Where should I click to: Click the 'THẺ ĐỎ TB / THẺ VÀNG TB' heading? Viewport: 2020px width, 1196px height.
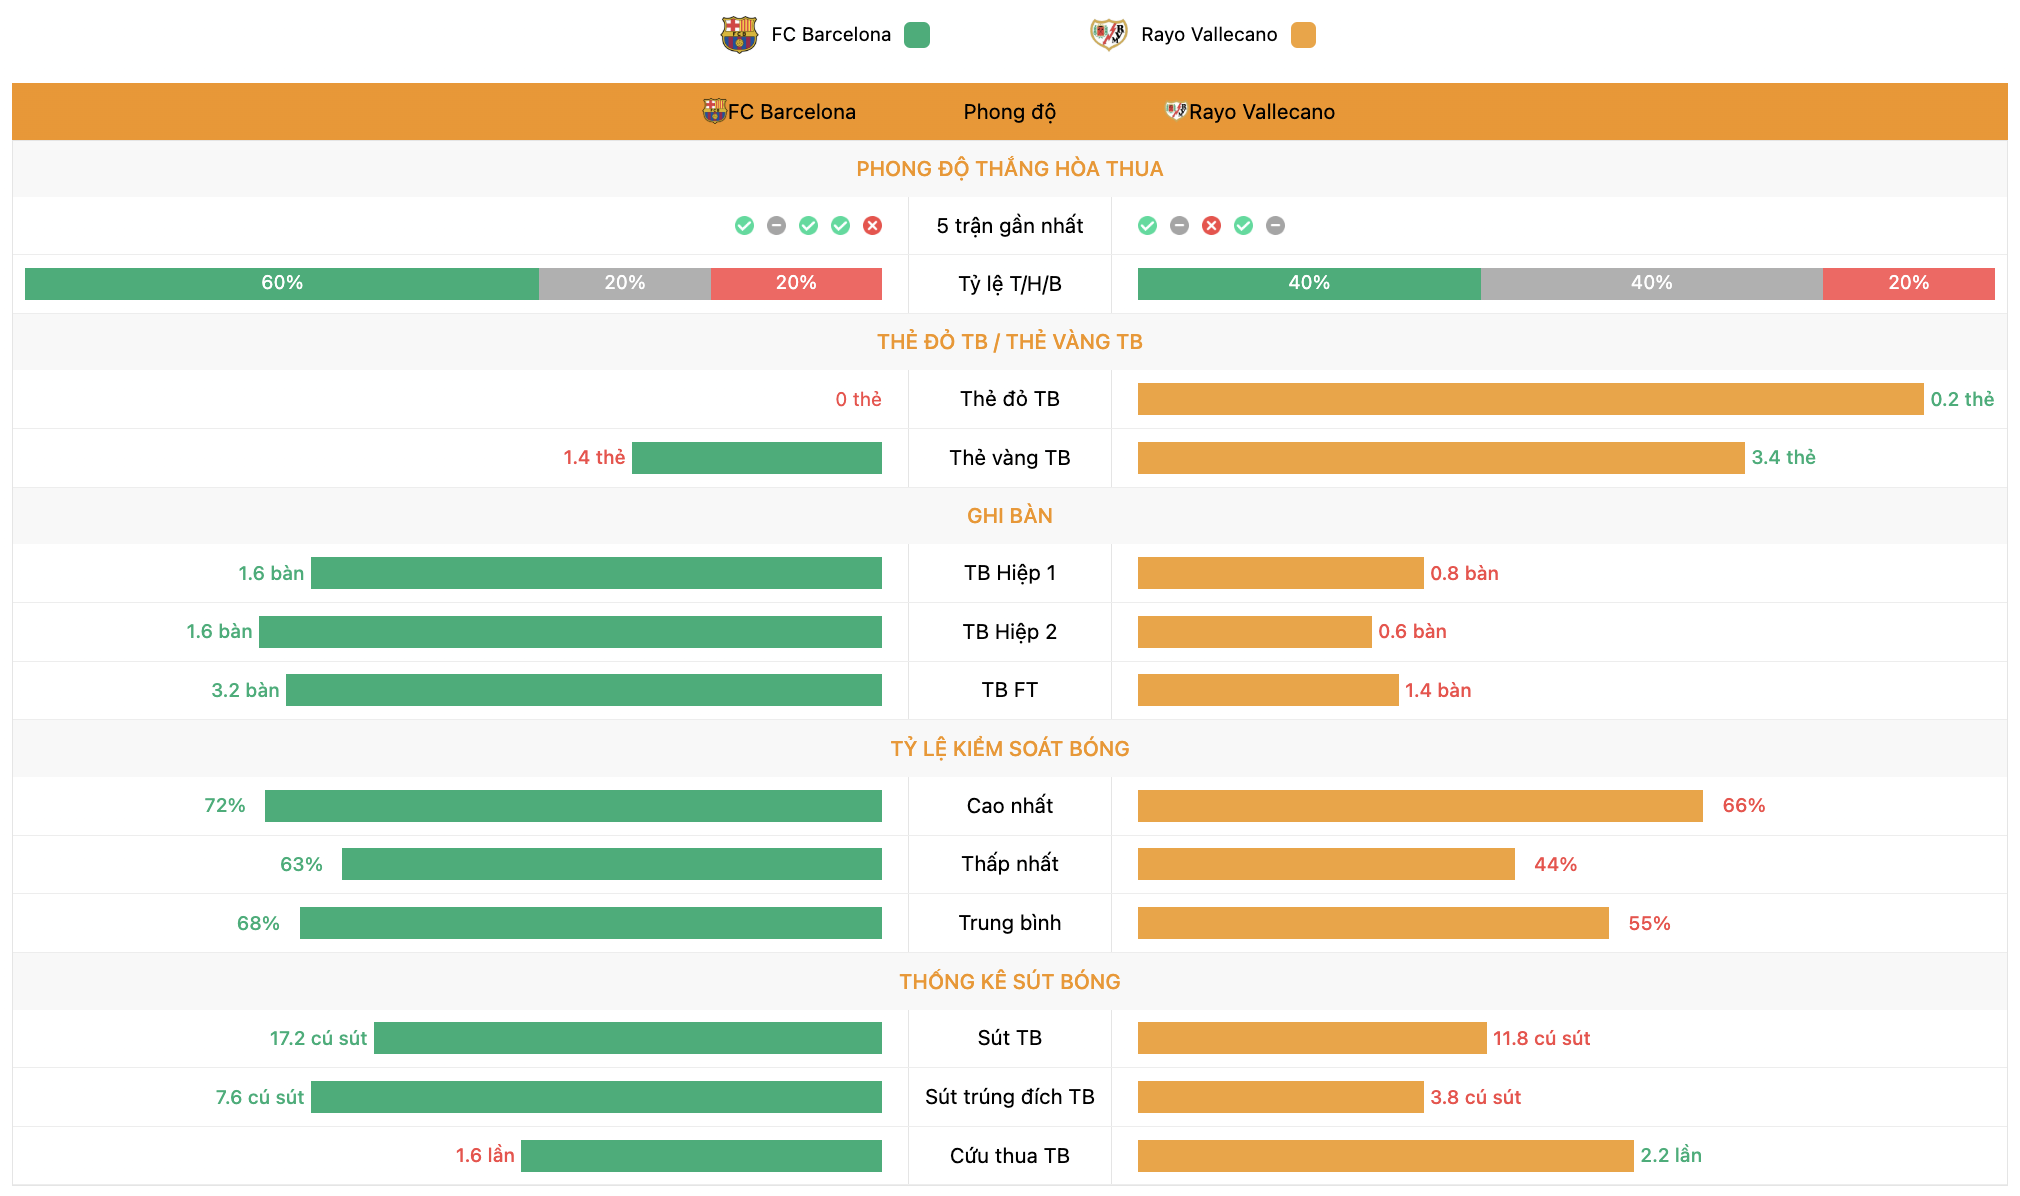coord(1010,342)
